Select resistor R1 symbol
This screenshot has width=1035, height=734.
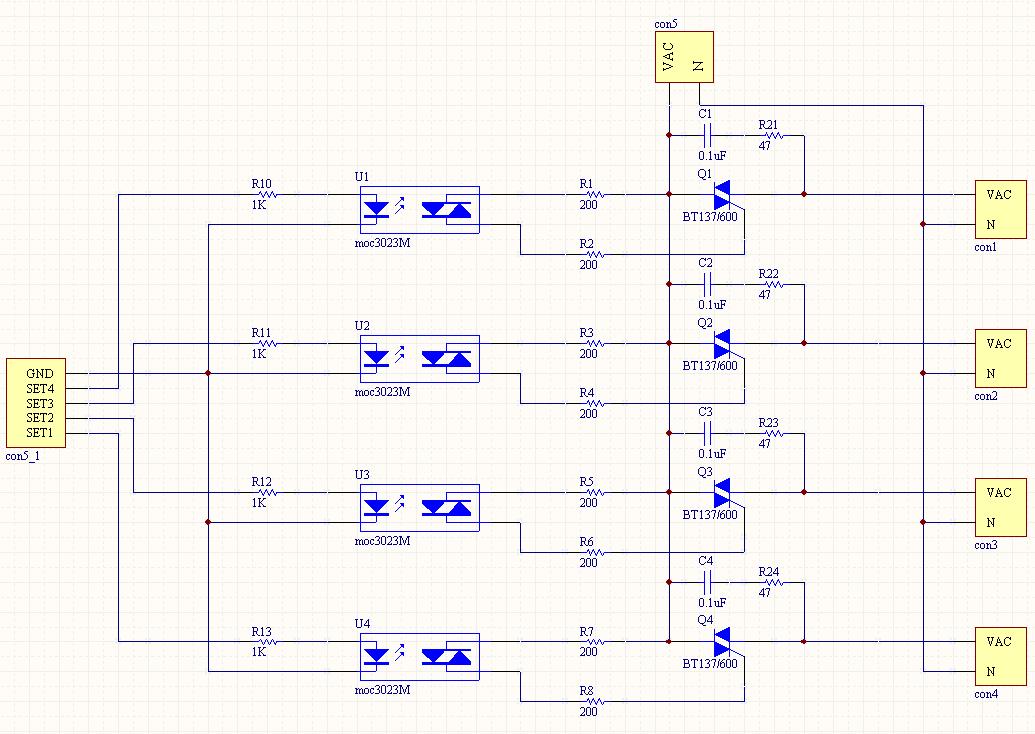594,195
